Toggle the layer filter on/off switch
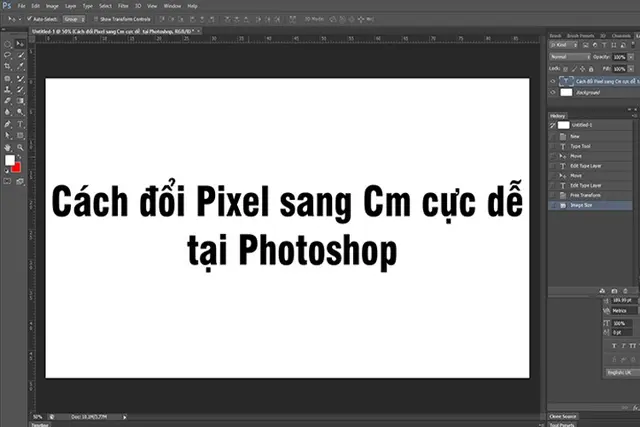Viewport: 640px width, 427px height. [x=633, y=44]
